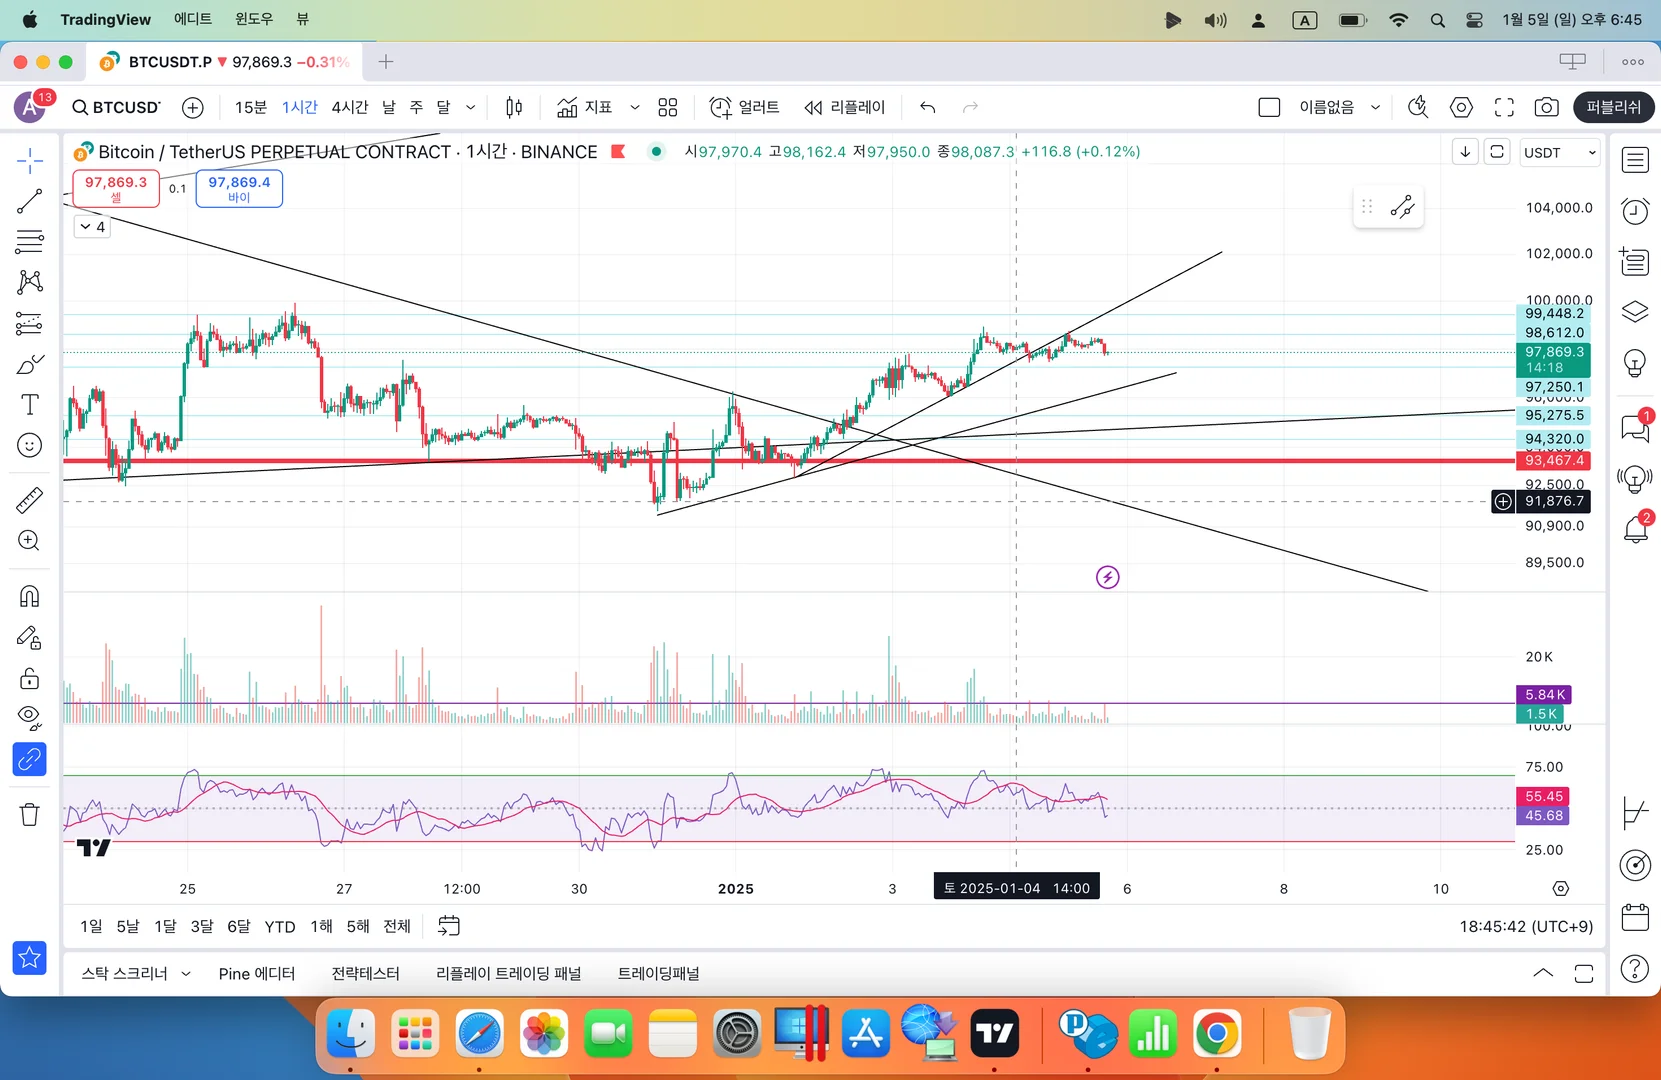Hide all drawings with eye icon
1661x1080 pixels.
(30, 718)
